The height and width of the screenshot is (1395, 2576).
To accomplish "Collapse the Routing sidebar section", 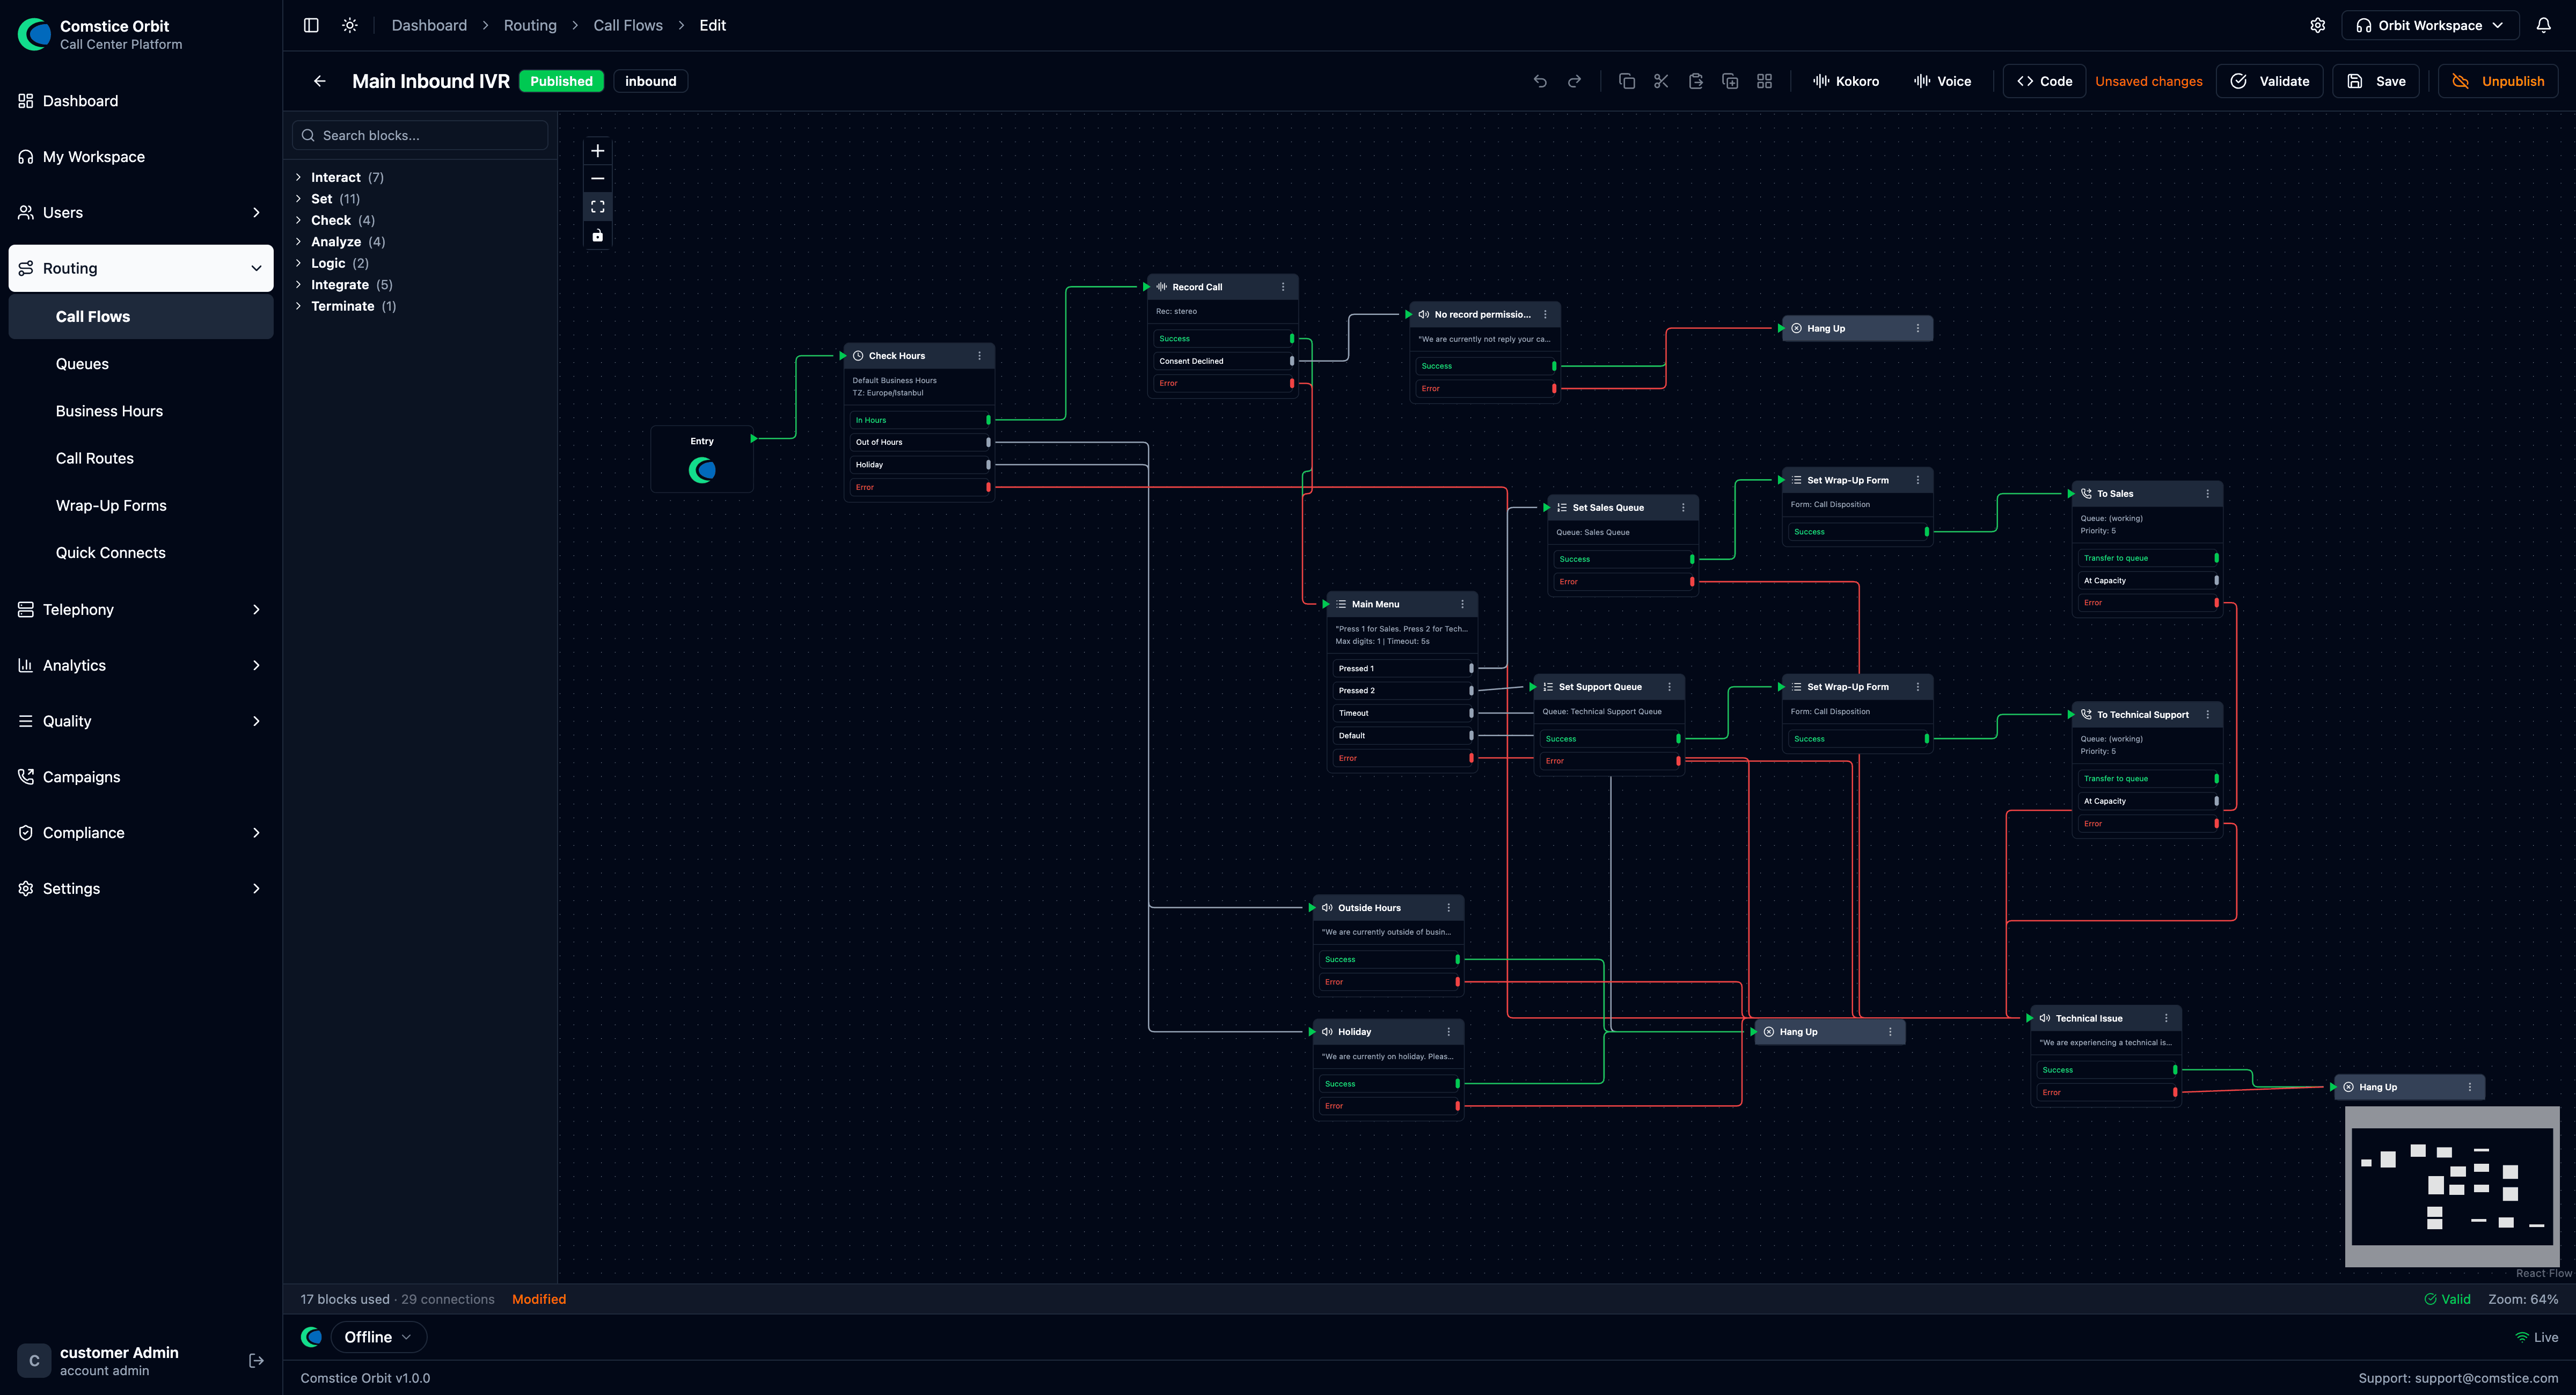I will [x=141, y=268].
